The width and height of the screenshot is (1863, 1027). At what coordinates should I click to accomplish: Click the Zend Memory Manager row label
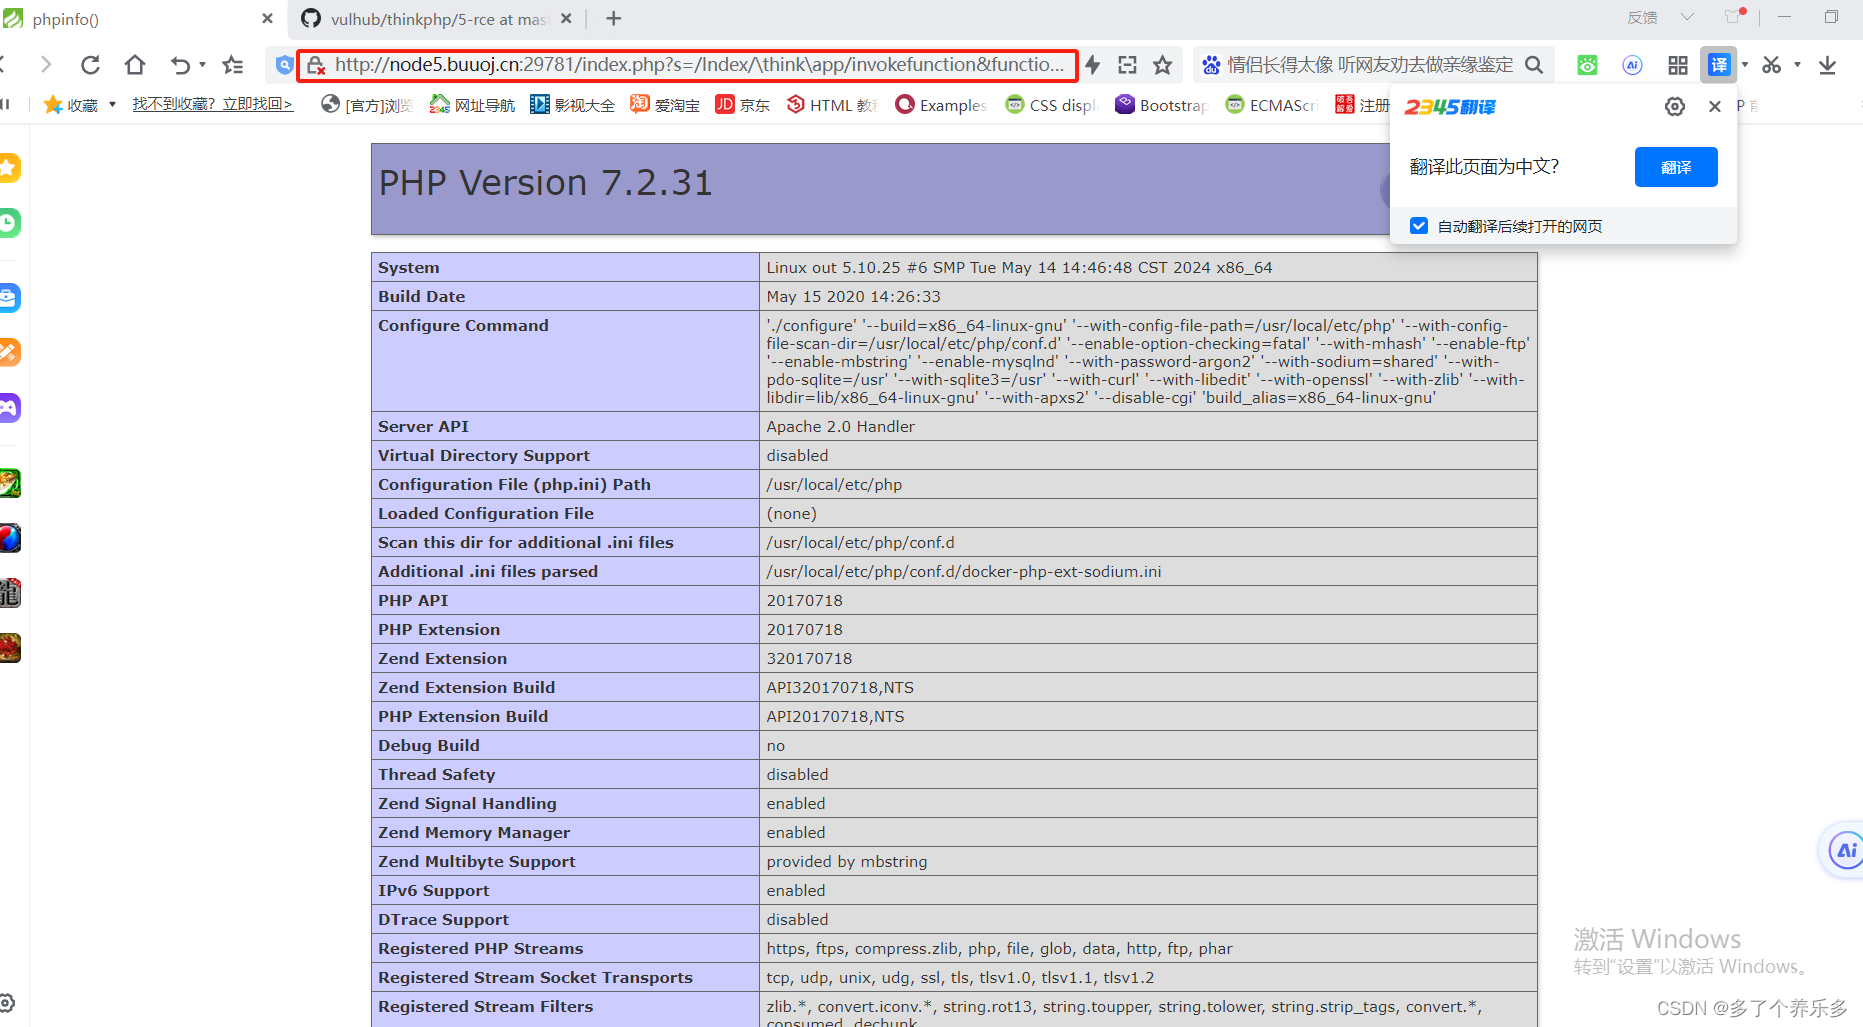[474, 832]
